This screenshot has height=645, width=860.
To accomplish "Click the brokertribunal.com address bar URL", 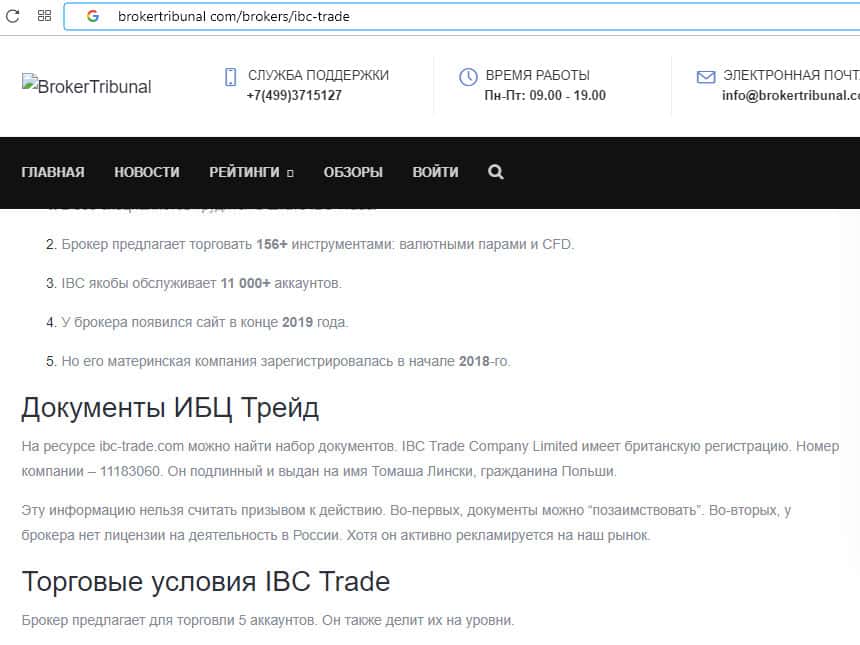I will coord(234,16).
